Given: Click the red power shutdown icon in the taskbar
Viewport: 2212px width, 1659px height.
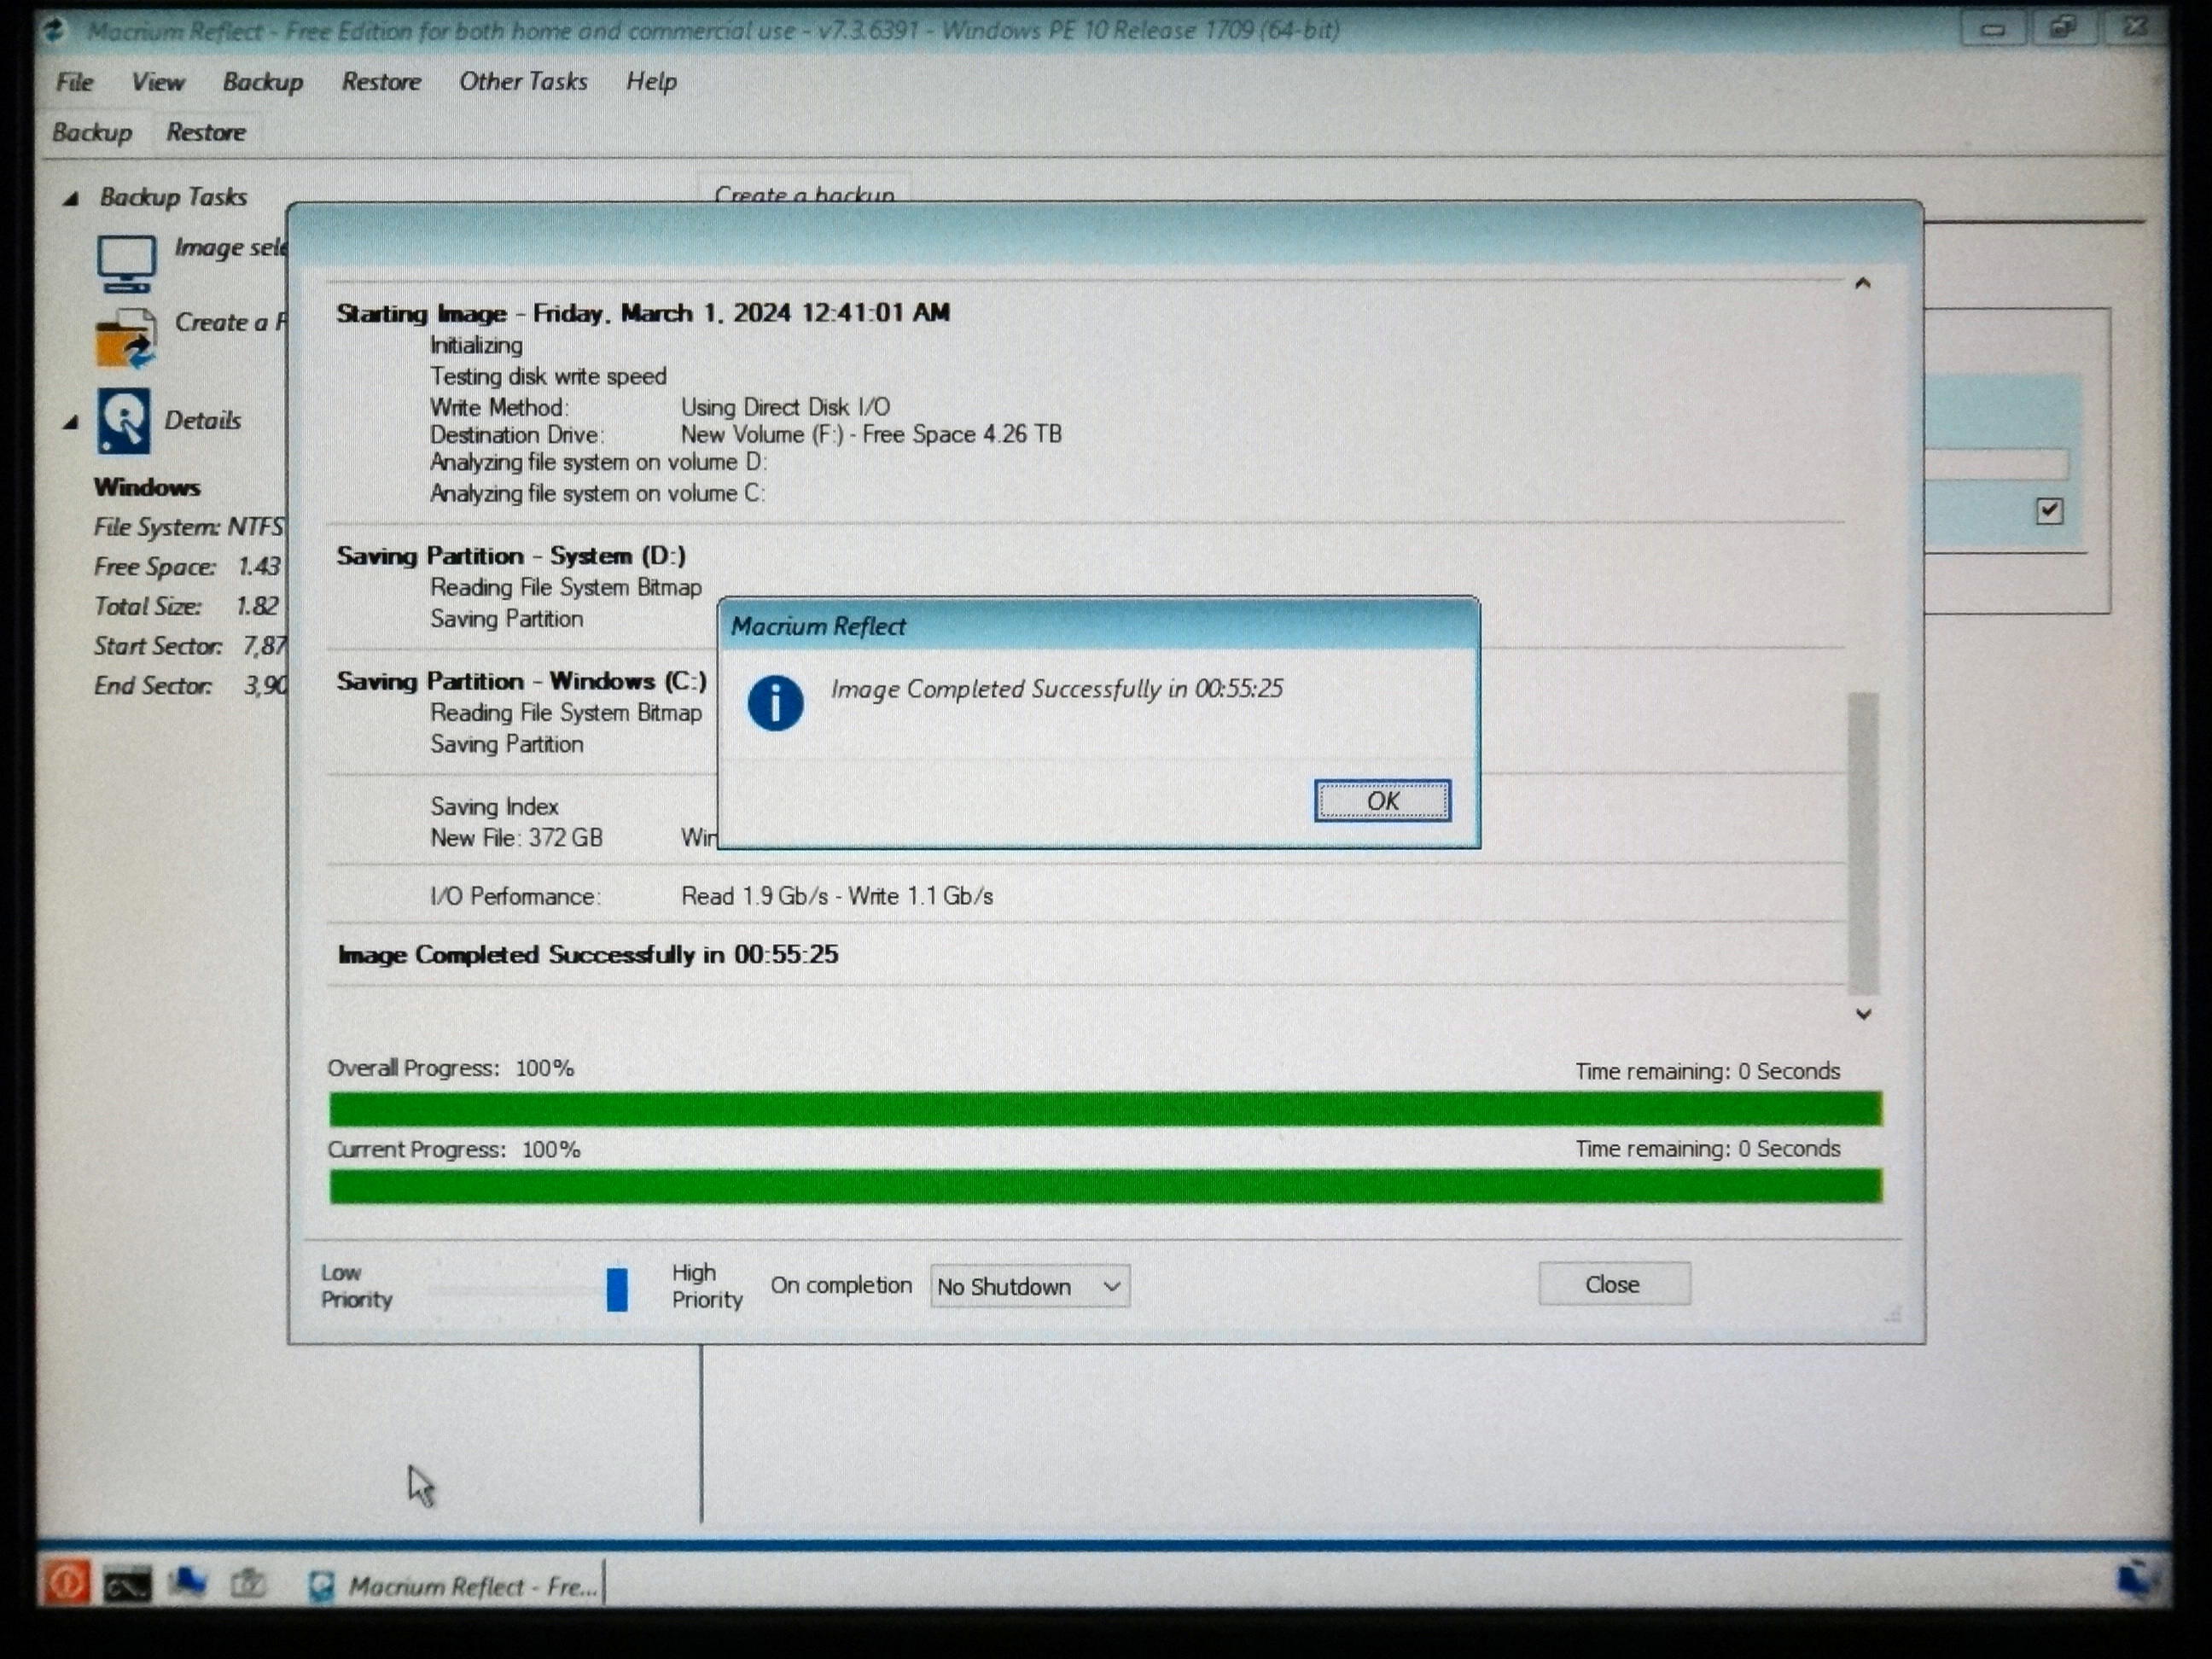Looking at the screenshot, I should pos(67,1583).
